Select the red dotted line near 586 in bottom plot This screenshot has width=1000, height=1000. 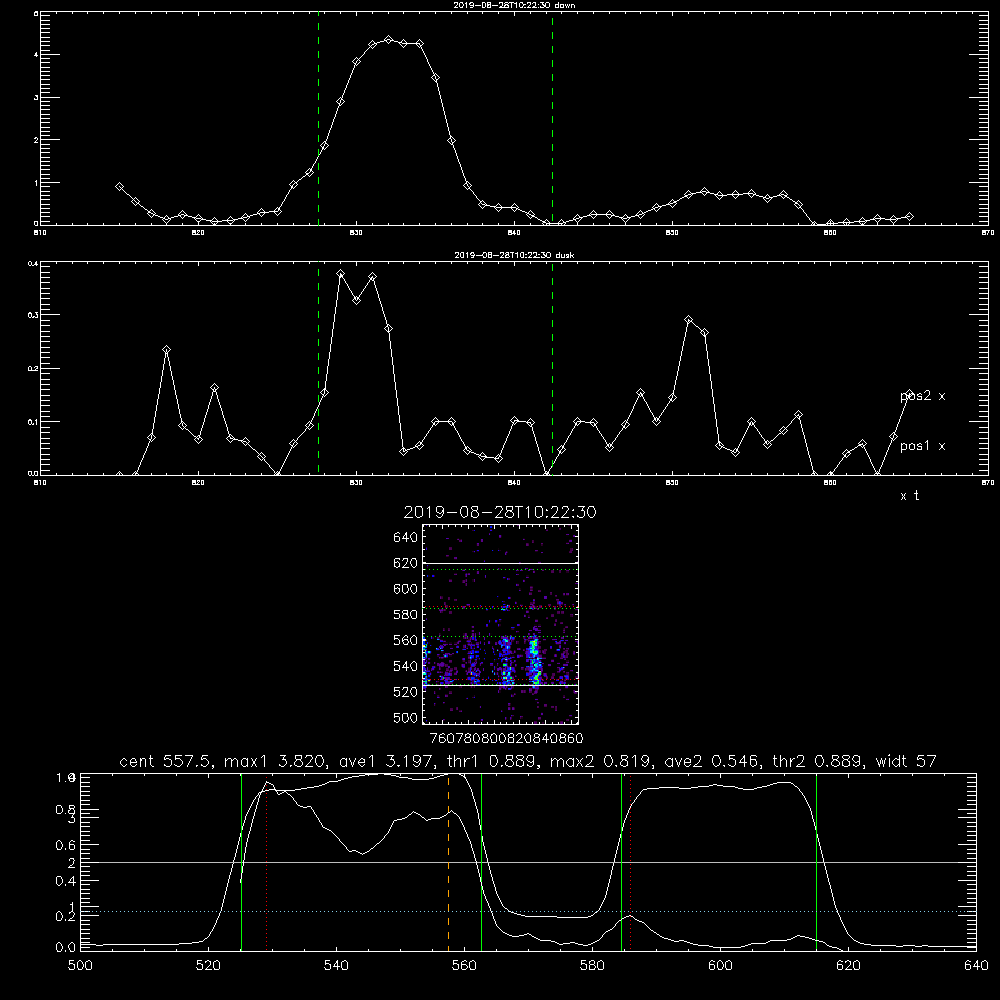pos(630,861)
